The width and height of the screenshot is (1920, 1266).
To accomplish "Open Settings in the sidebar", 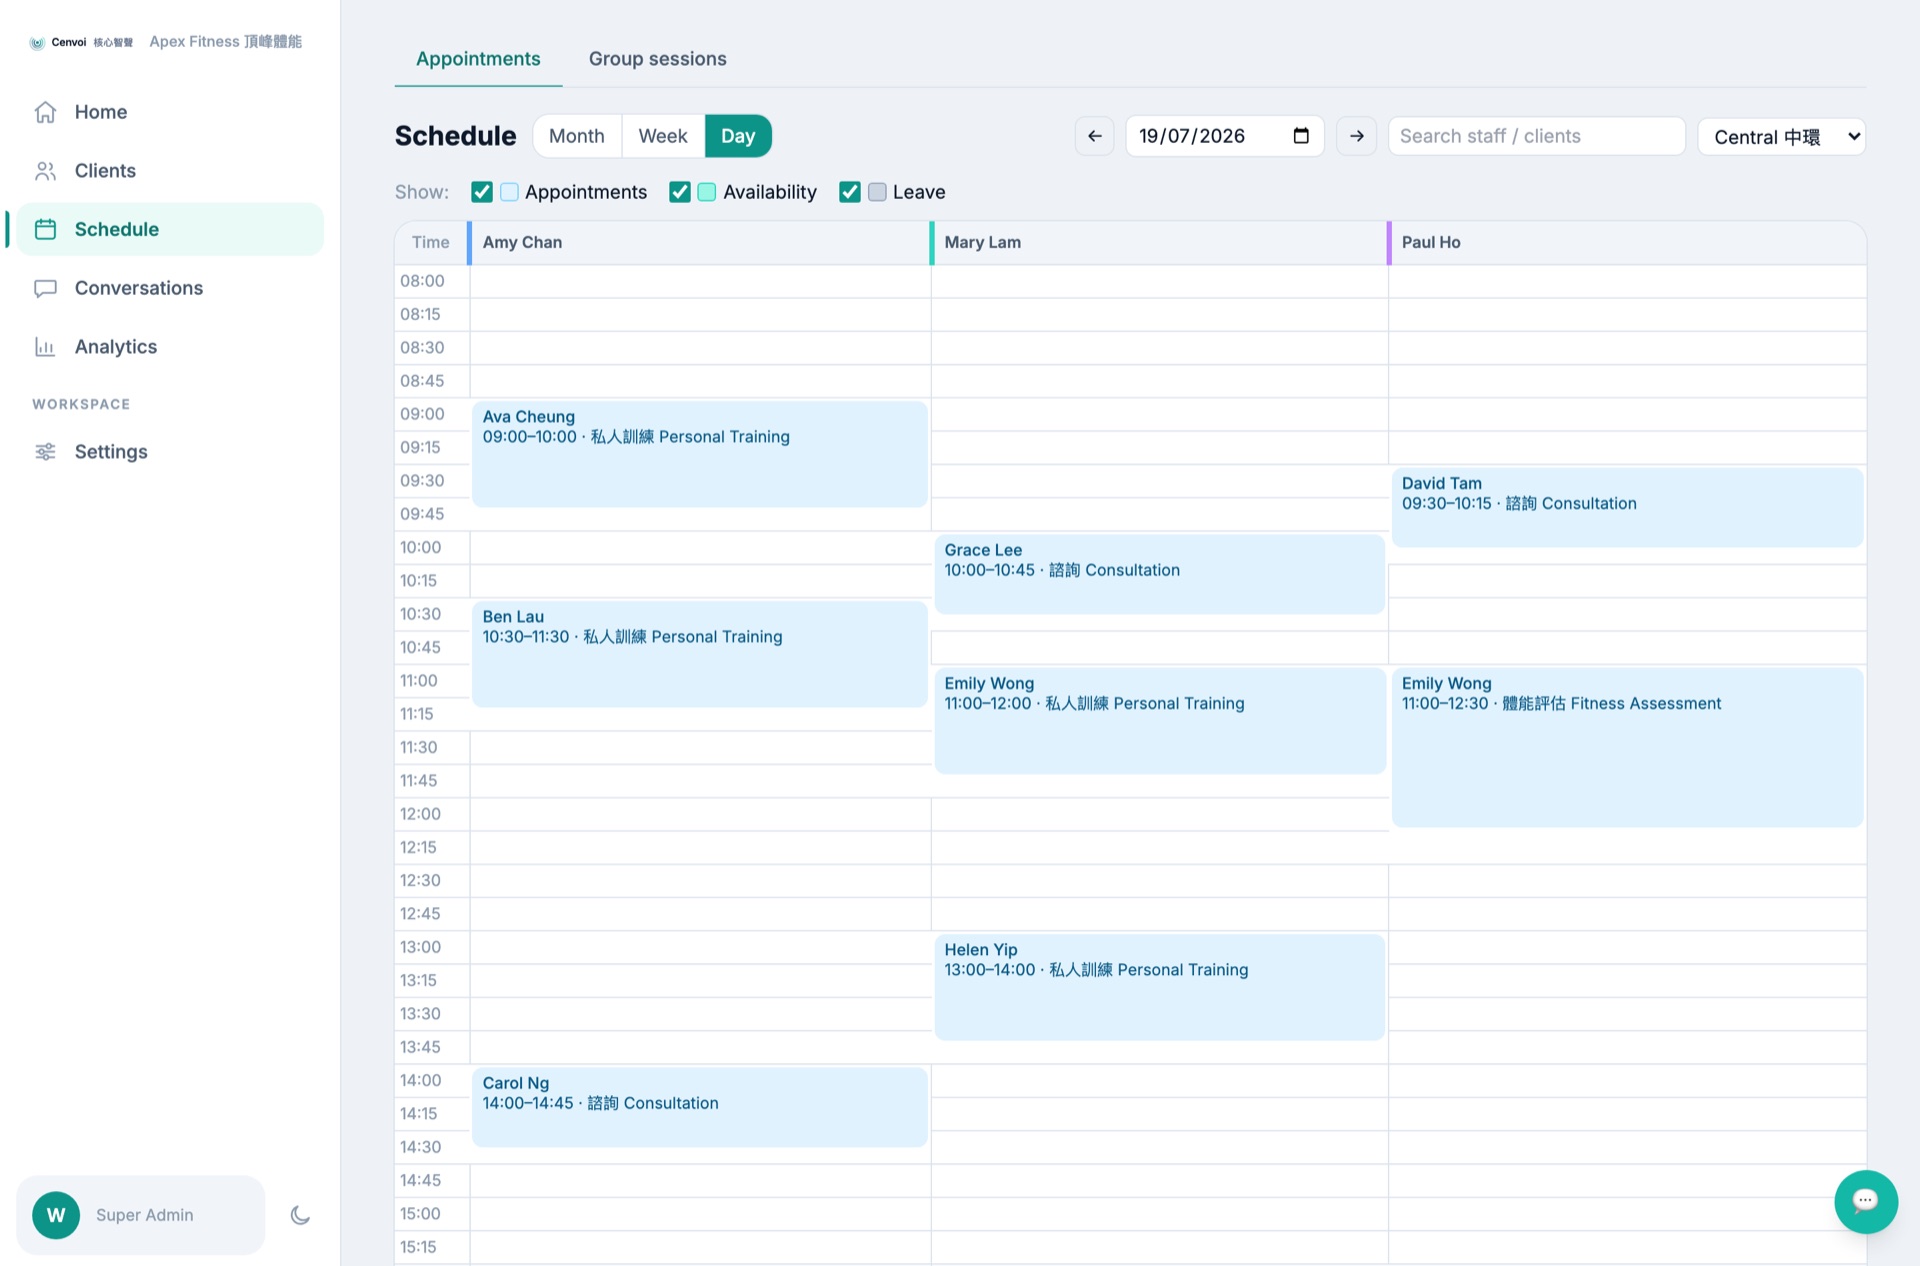I will coord(170,452).
